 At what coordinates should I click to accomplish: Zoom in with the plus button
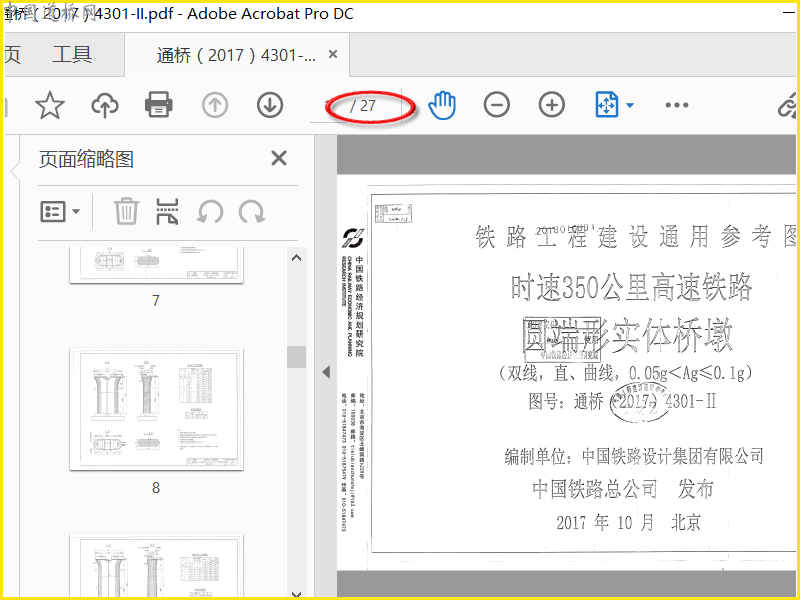(552, 105)
